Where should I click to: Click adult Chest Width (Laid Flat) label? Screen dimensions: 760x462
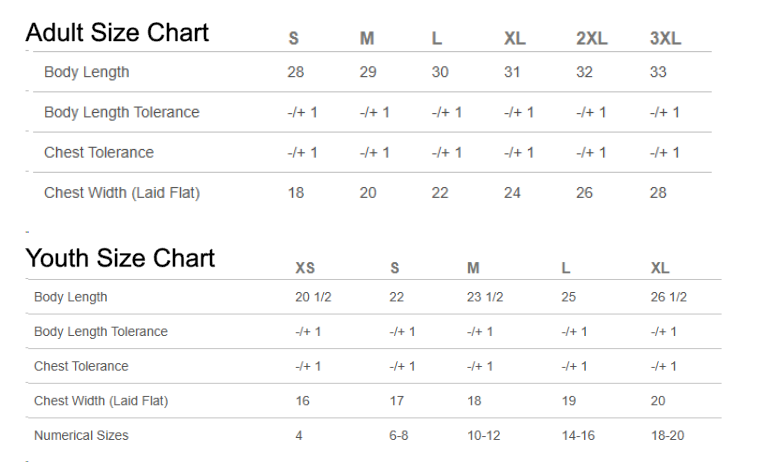pyautogui.click(x=122, y=193)
